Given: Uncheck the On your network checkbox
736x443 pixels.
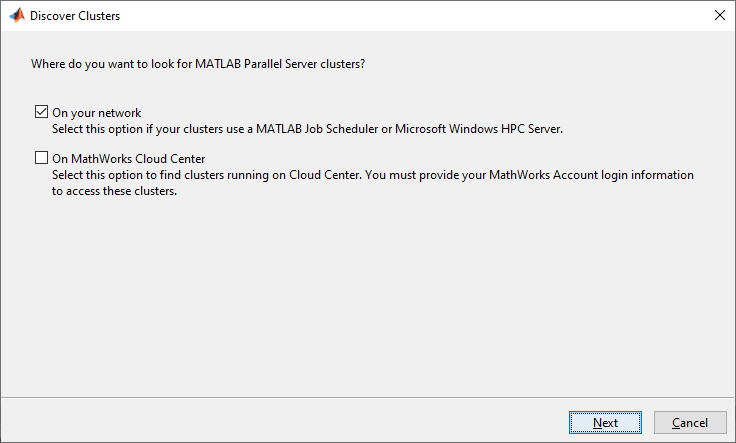Looking at the screenshot, I should (41, 113).
